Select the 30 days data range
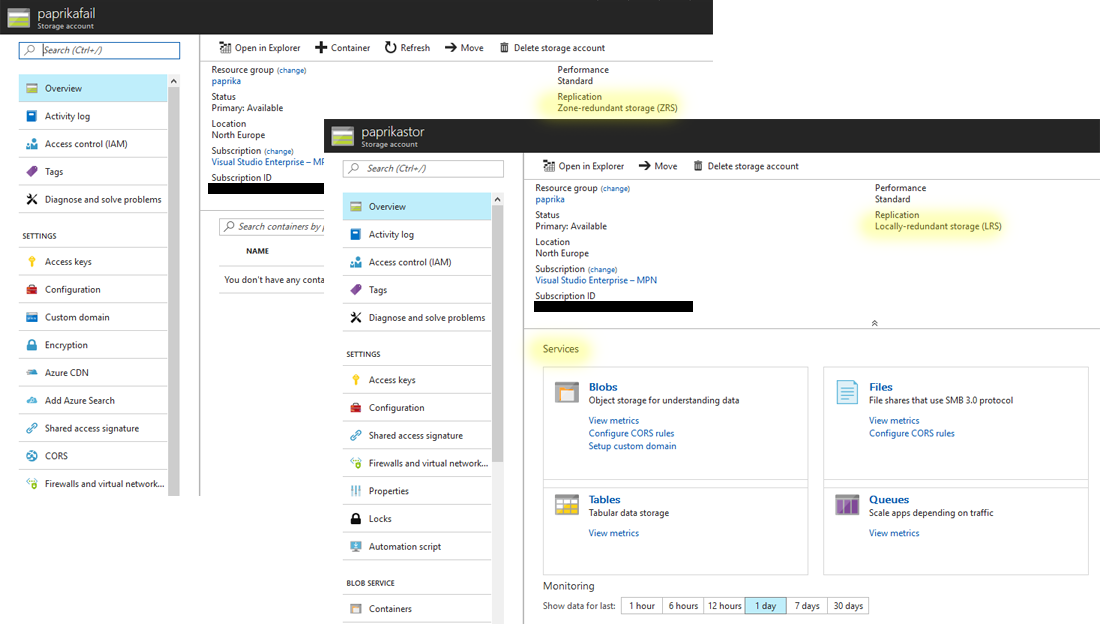Viewport: 1100px width, 624px height. (847, 605)
